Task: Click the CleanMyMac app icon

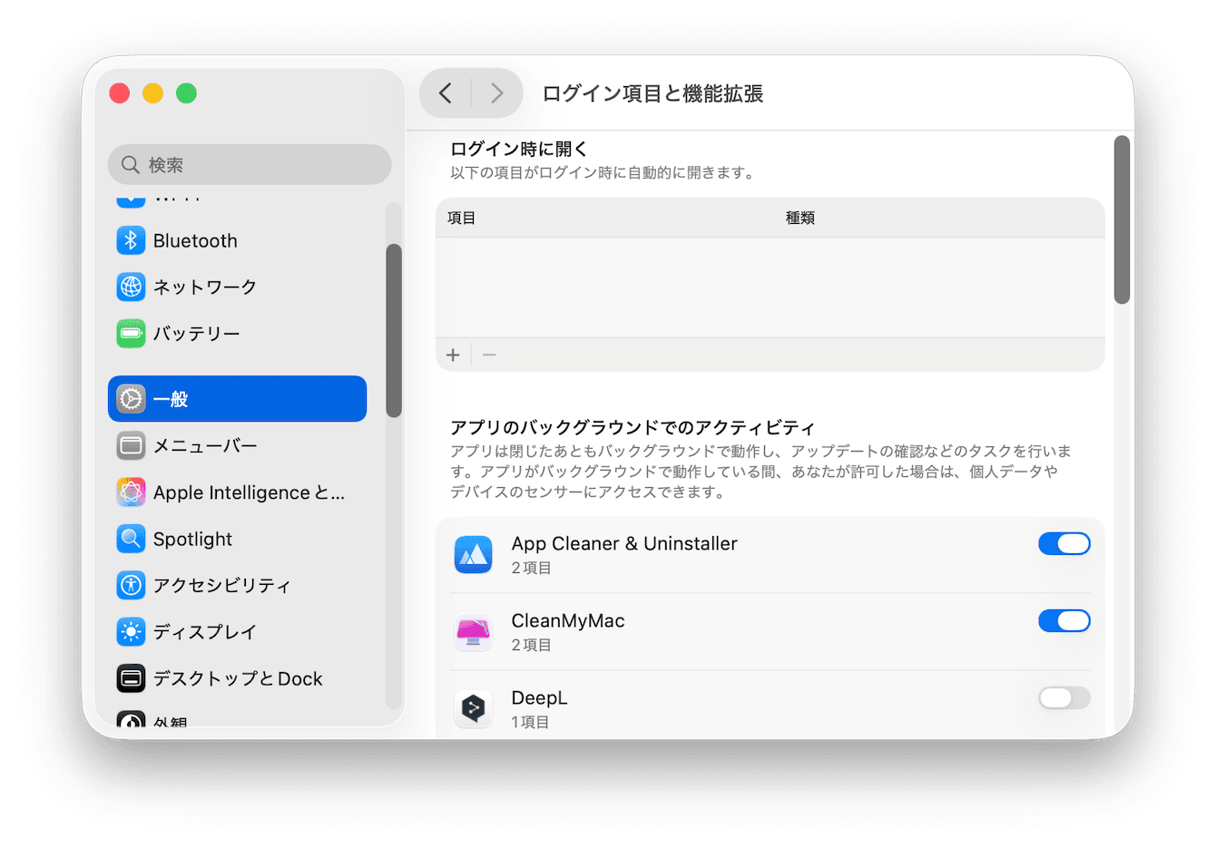Action: [x=473, y=630]
